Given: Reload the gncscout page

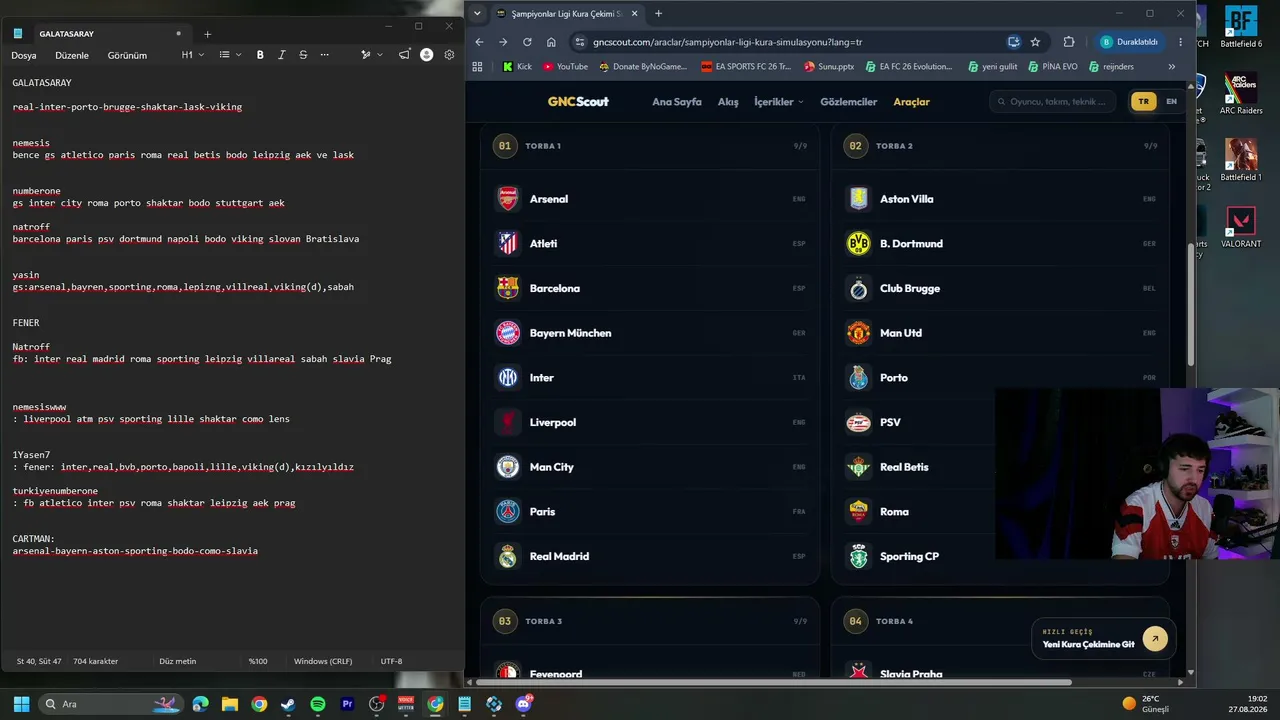Looking at the screenshot, I should [x=527, y=42].
